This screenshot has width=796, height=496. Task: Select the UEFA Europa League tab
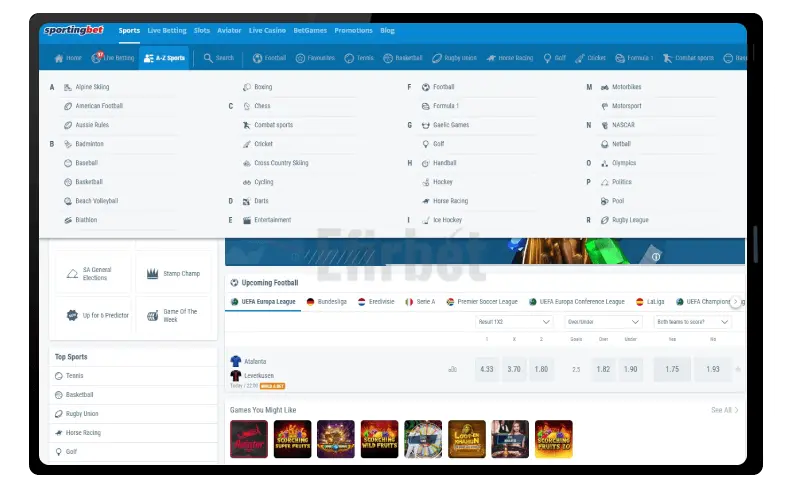(x=263, y=302)
